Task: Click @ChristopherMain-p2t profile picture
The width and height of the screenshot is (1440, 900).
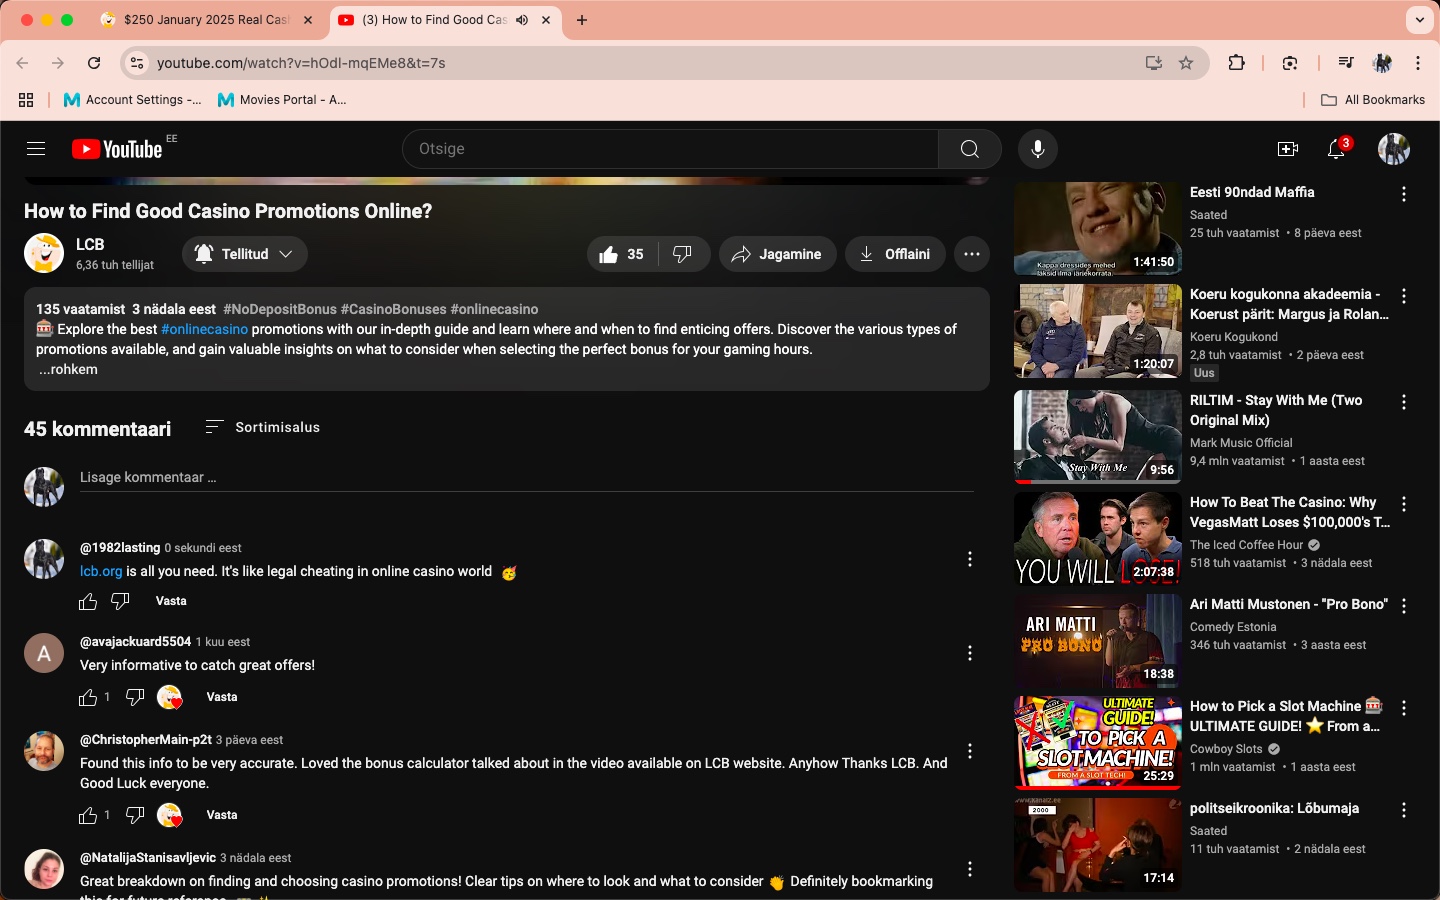Action: tap(44, 751)
